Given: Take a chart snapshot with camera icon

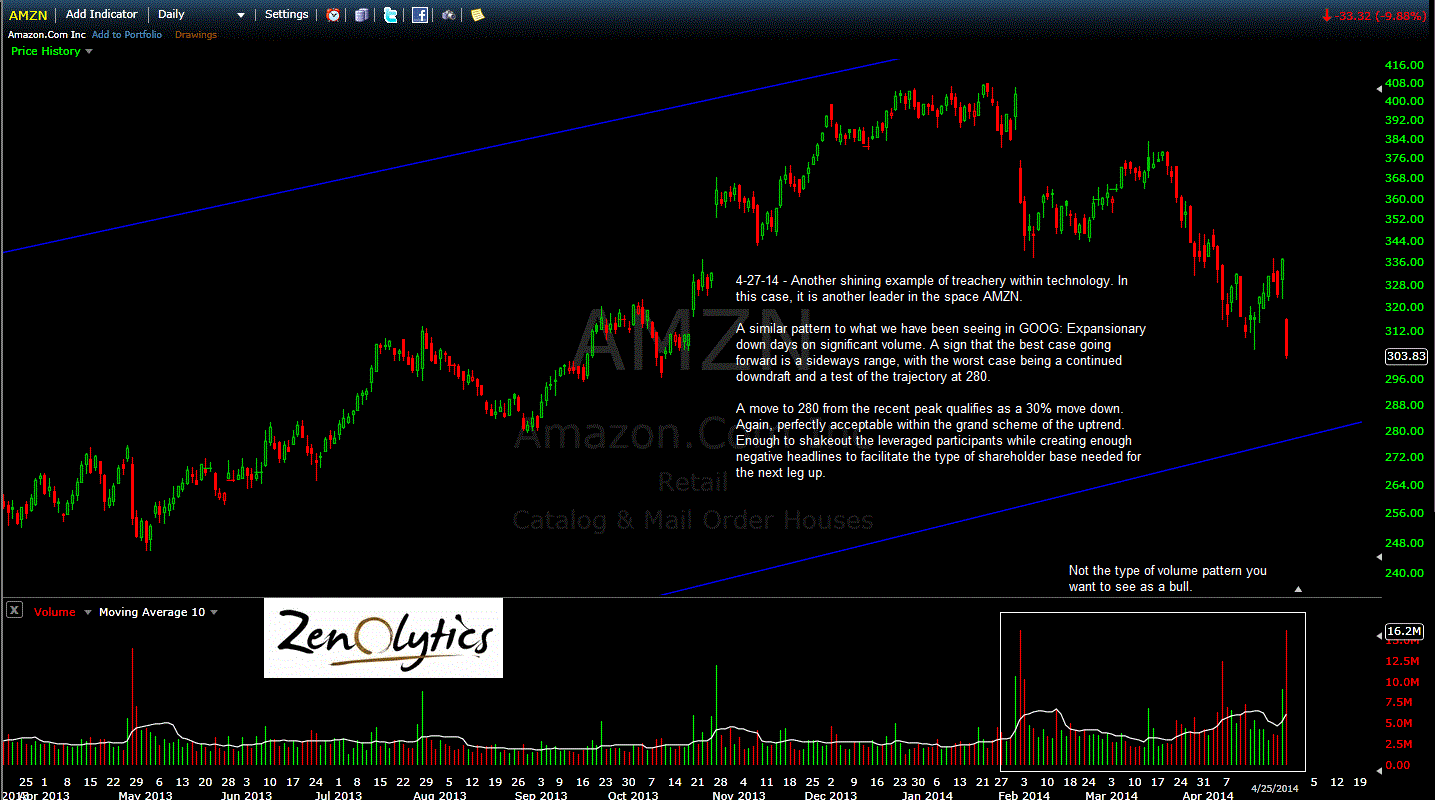Looking at the screenshot, I should click(449, 15).
